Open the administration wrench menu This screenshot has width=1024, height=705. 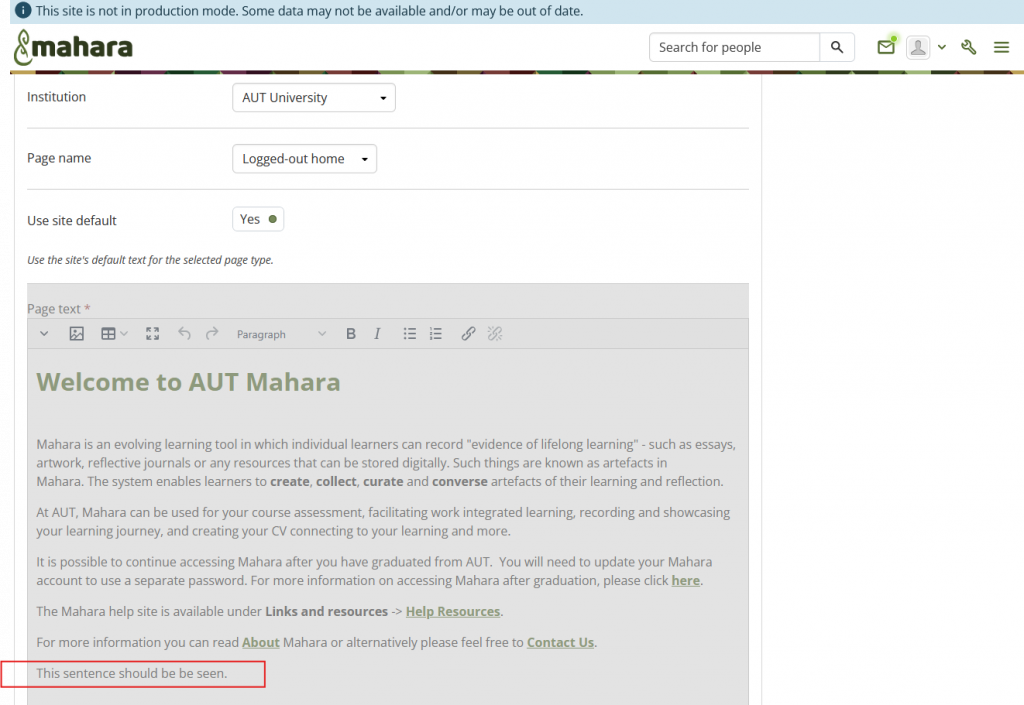click(x=968, y=47)
